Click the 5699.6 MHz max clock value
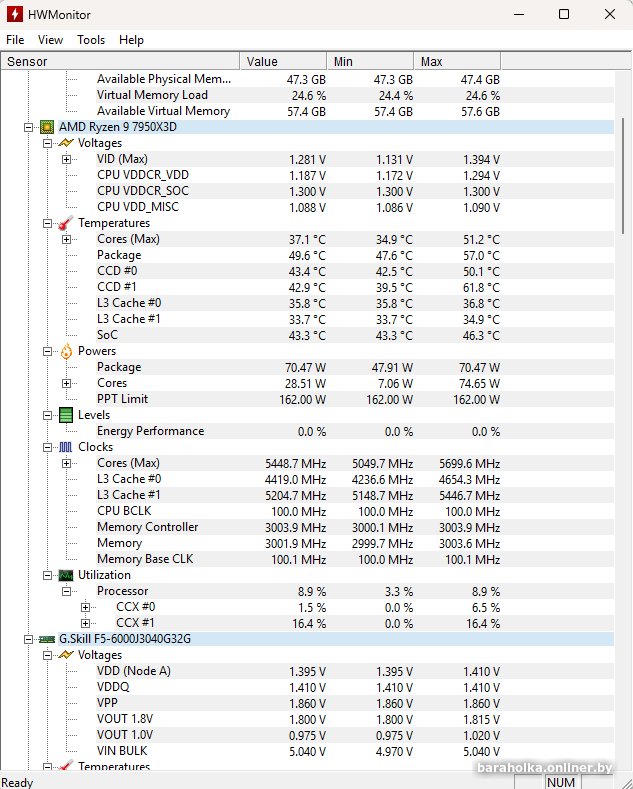This screenshot has height=789, width=633. click(469, 463)
